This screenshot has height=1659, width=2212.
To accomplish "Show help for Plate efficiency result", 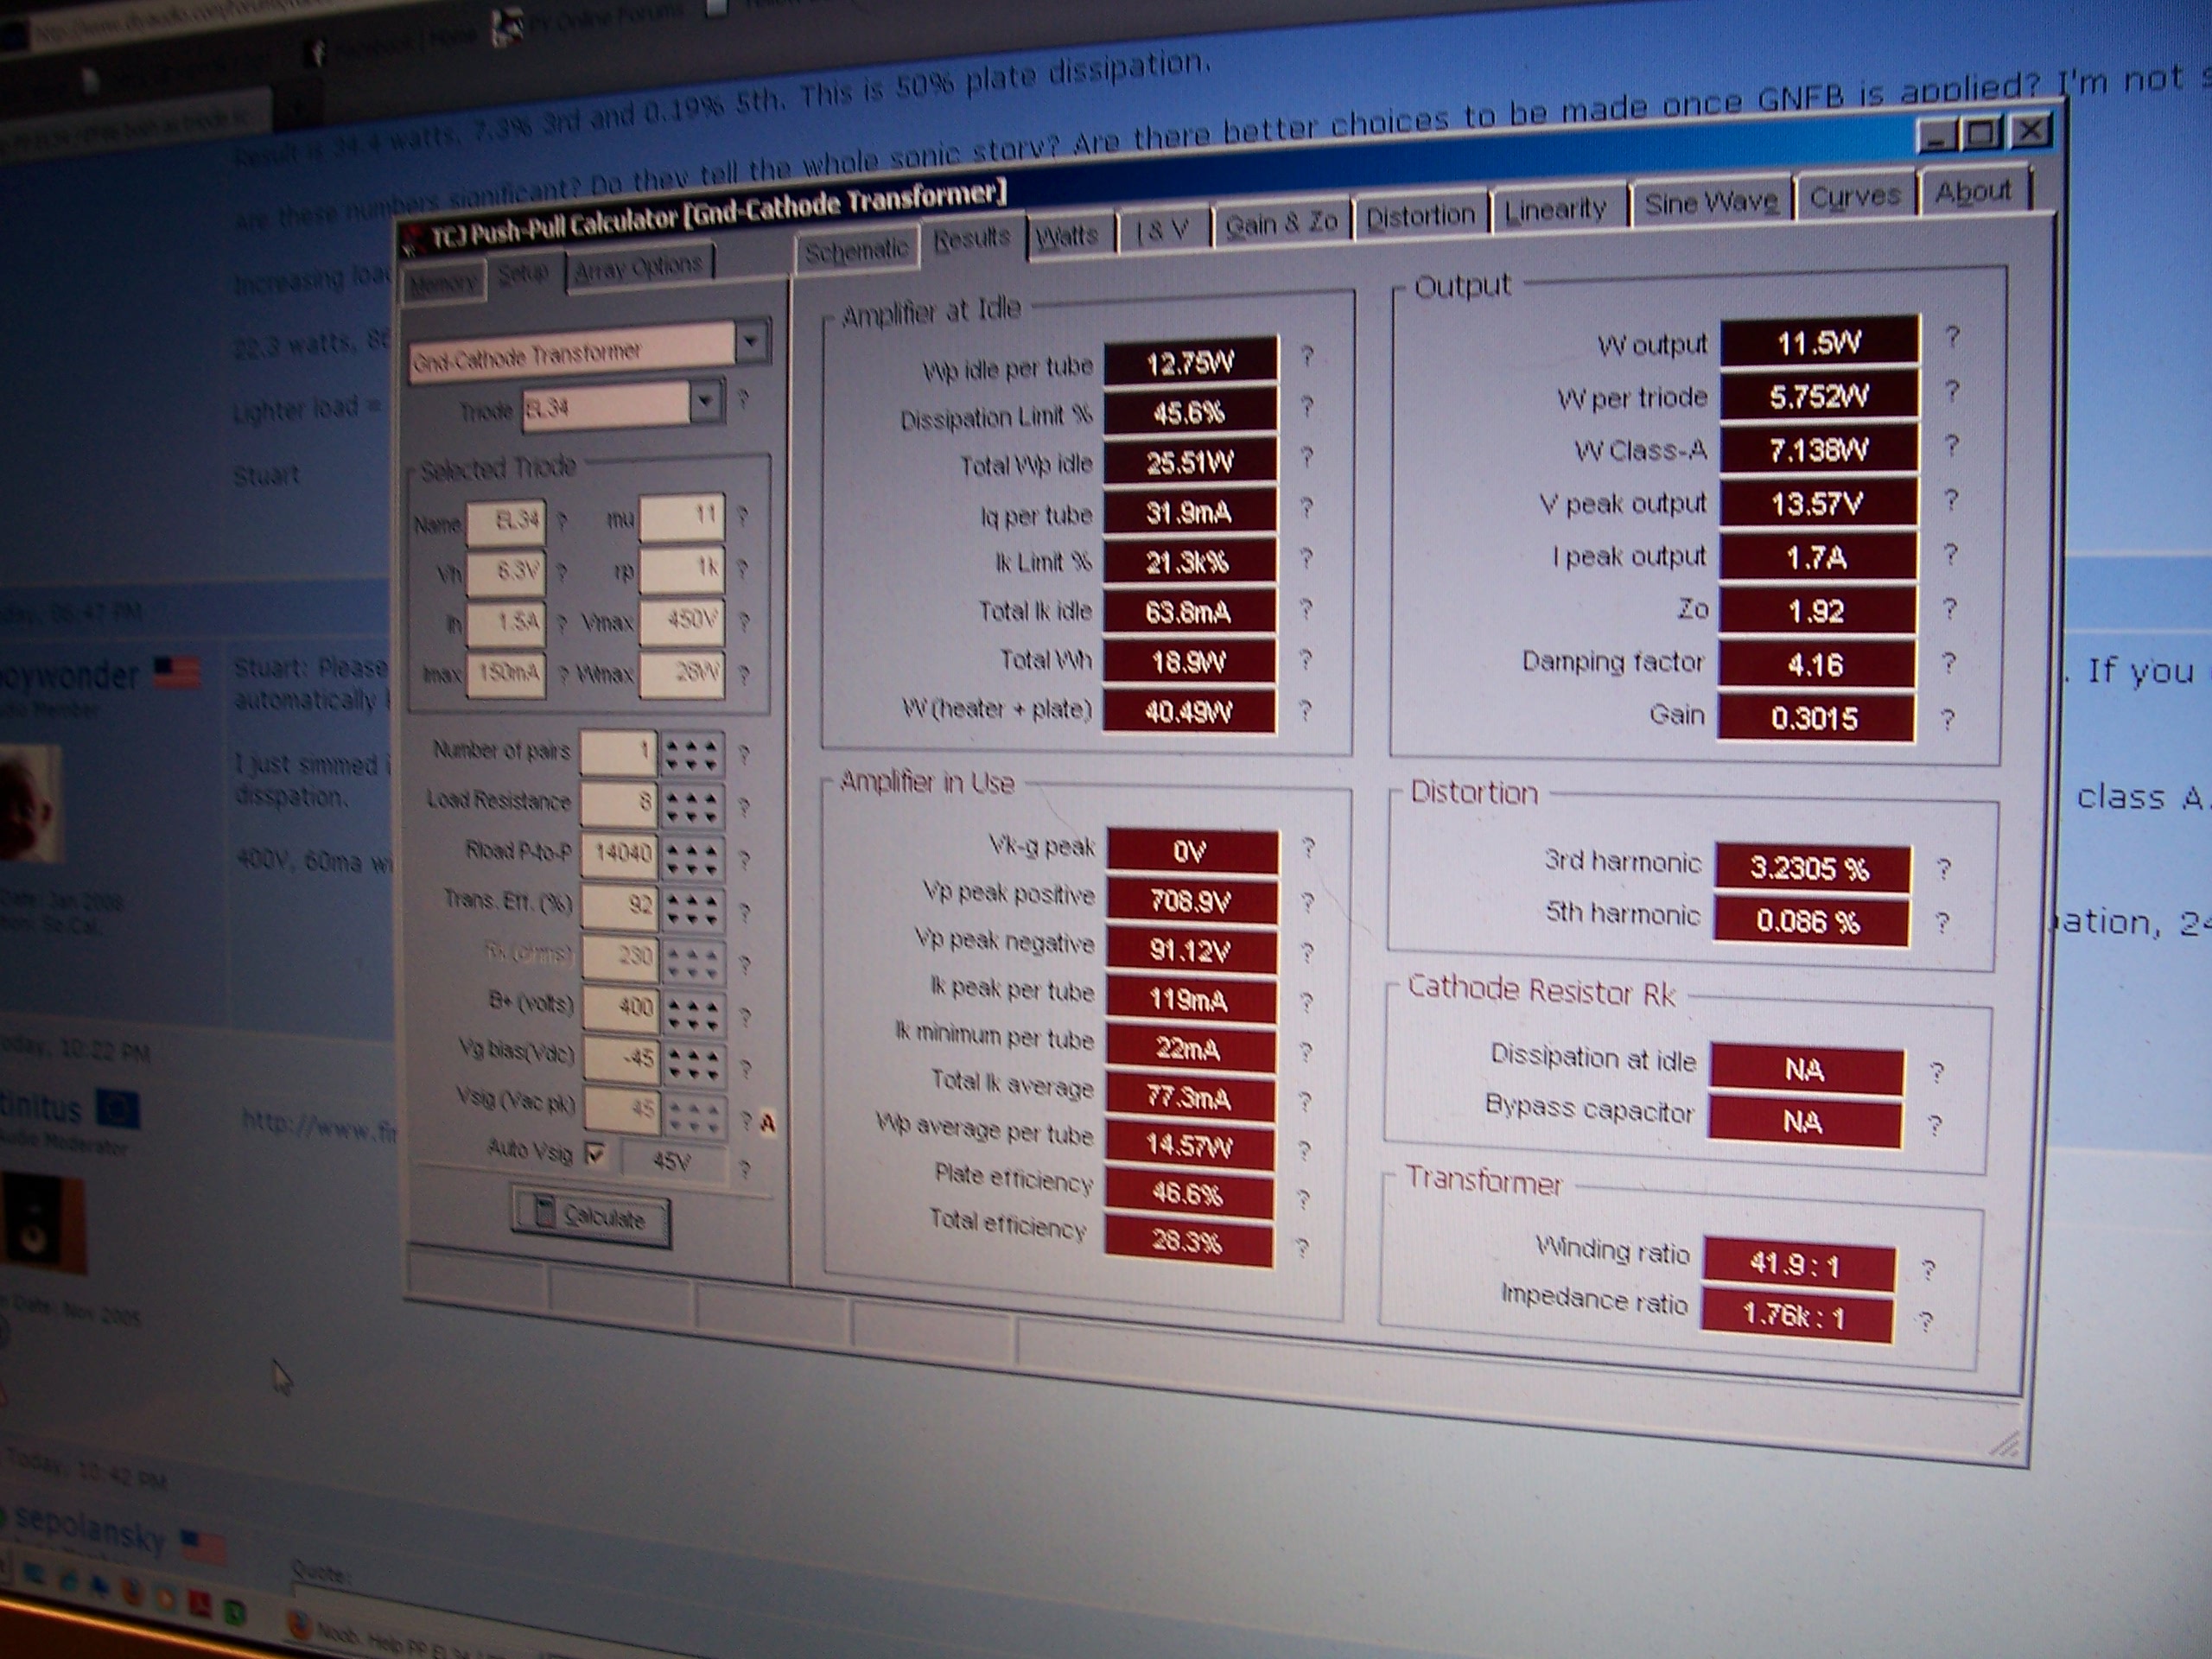I will point(1303,1200).
